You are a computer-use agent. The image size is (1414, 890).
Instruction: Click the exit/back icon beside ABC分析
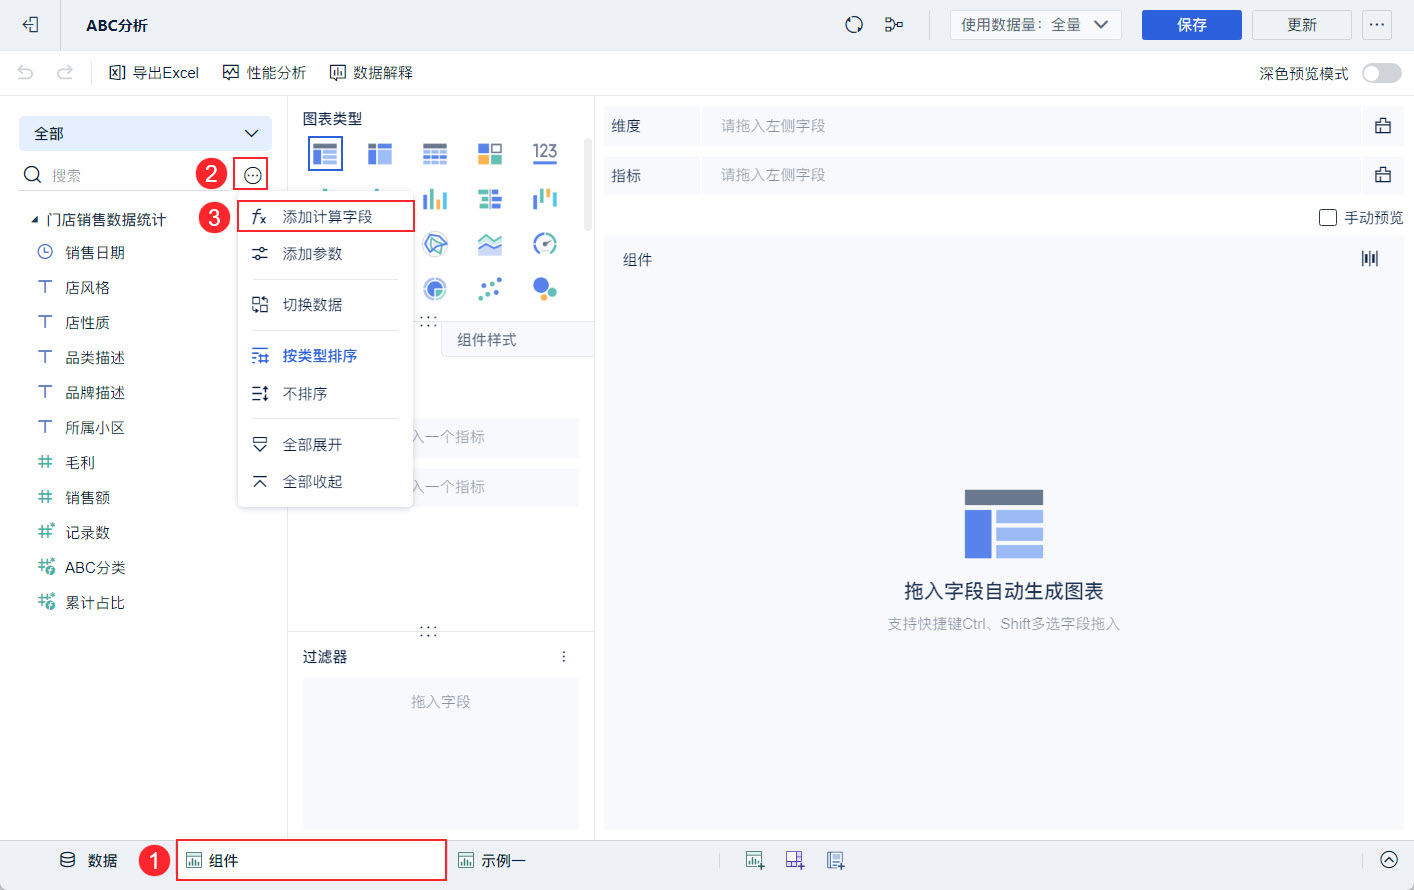(30, 25)
